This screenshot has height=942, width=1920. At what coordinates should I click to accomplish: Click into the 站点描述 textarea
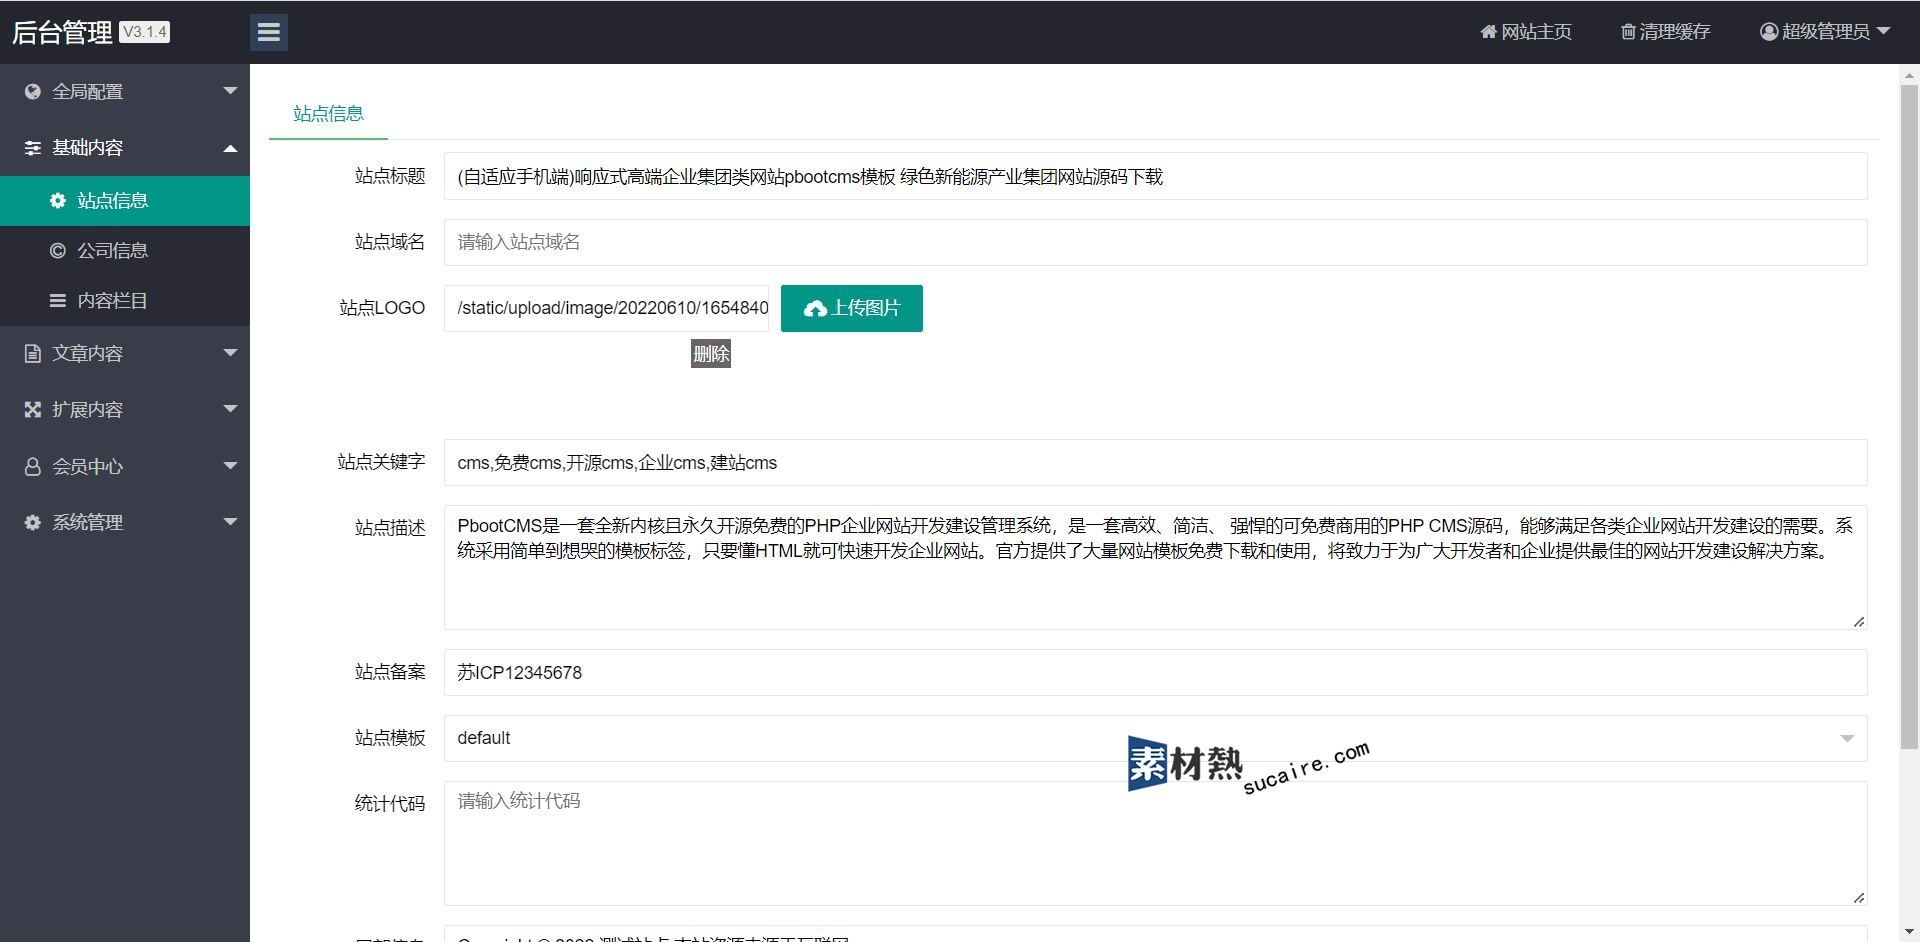coord(1155,567)
